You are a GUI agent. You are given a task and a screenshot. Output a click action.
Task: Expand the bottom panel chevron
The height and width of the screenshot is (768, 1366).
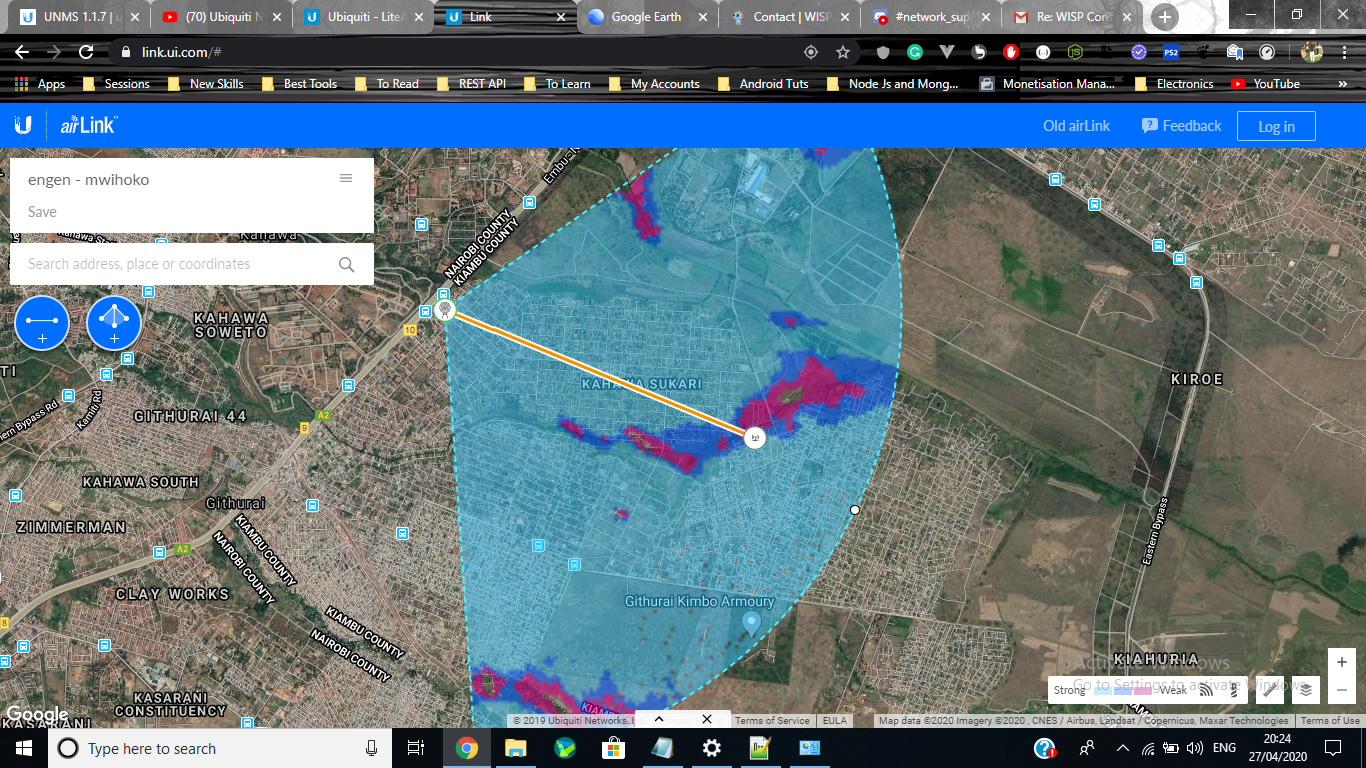659,719
